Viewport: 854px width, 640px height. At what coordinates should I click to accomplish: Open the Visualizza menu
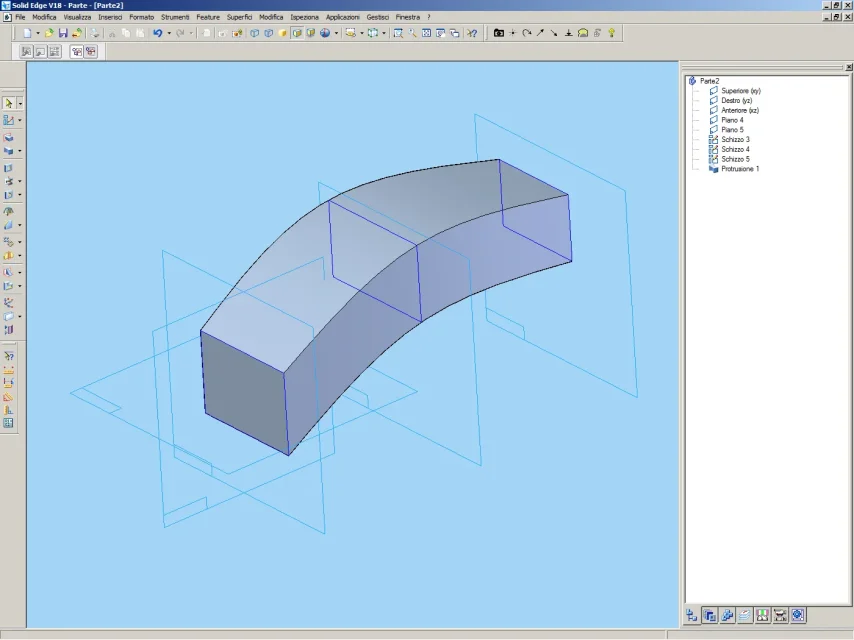(77, 17)
